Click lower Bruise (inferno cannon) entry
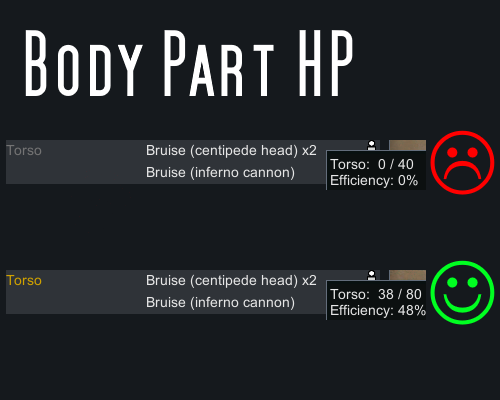This screenshot has width=500, height=400. click(220, 303)
